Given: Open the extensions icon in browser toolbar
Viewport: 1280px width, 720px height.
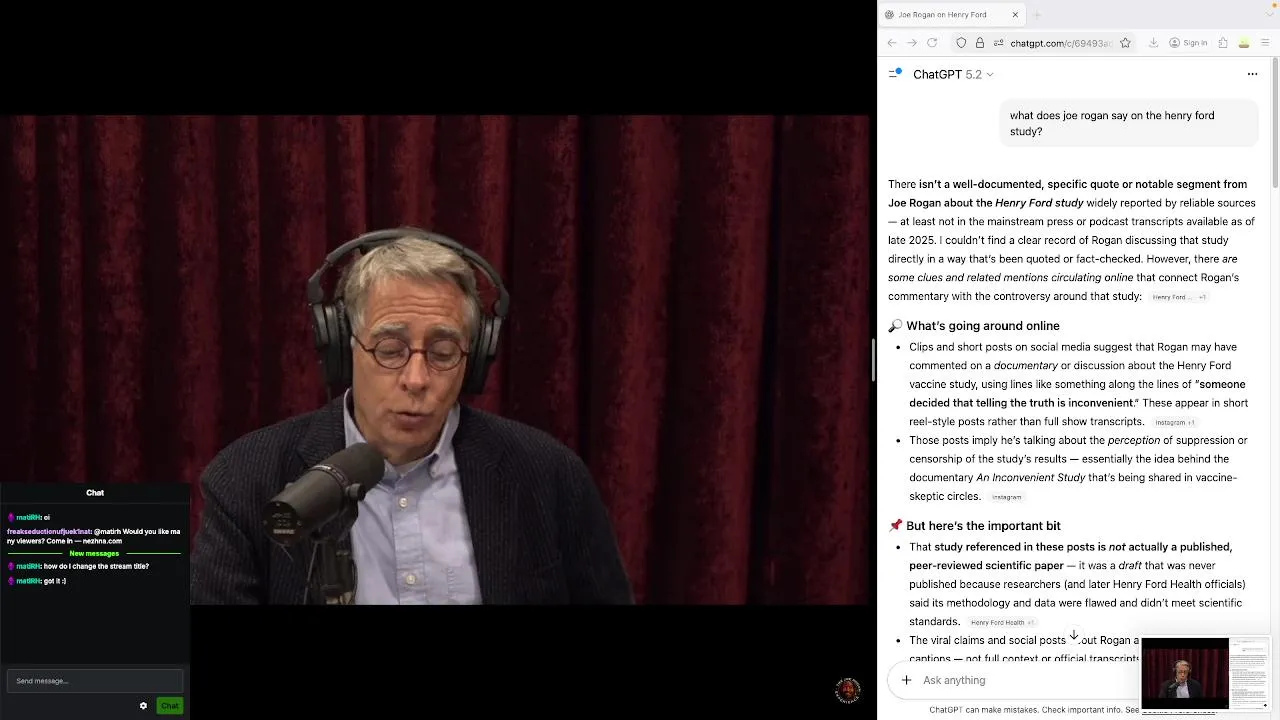Looking at the screenshot, I should click(x=1222, y=43).
